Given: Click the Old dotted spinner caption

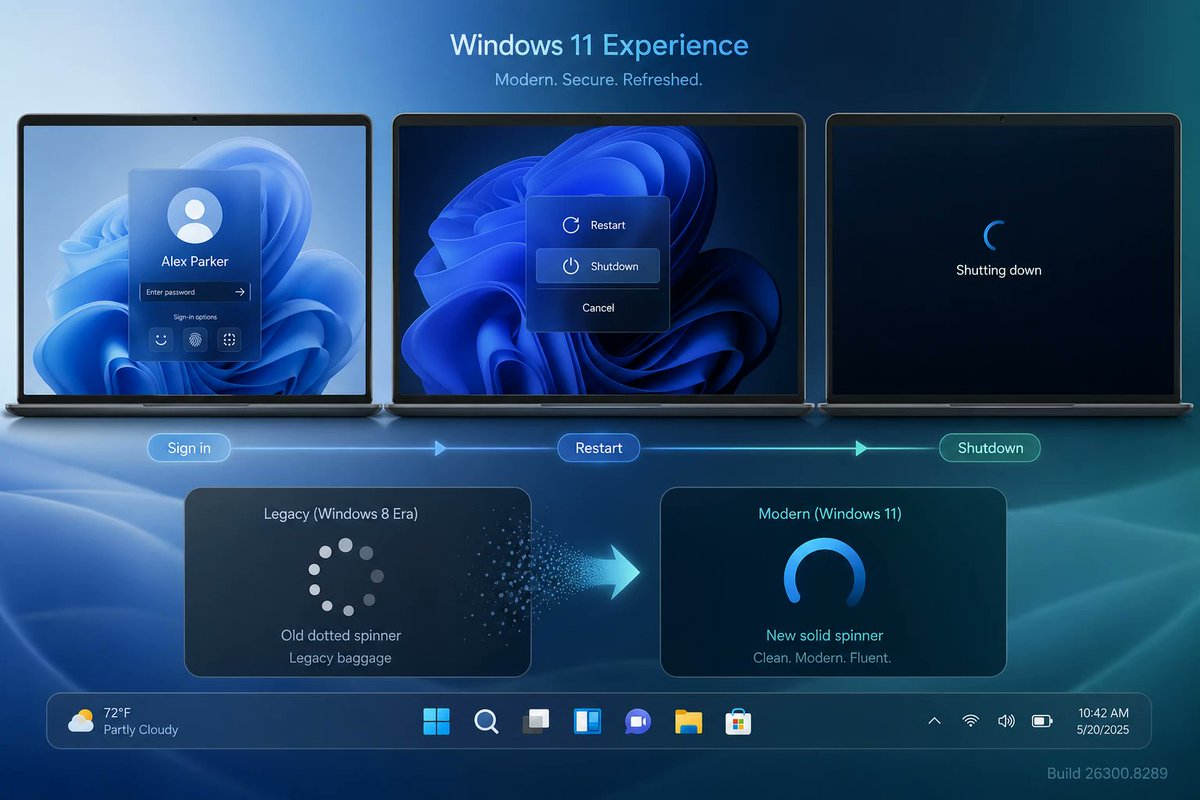Looking at the screenshot, I should pyautogui.click(x=341, y=635).
